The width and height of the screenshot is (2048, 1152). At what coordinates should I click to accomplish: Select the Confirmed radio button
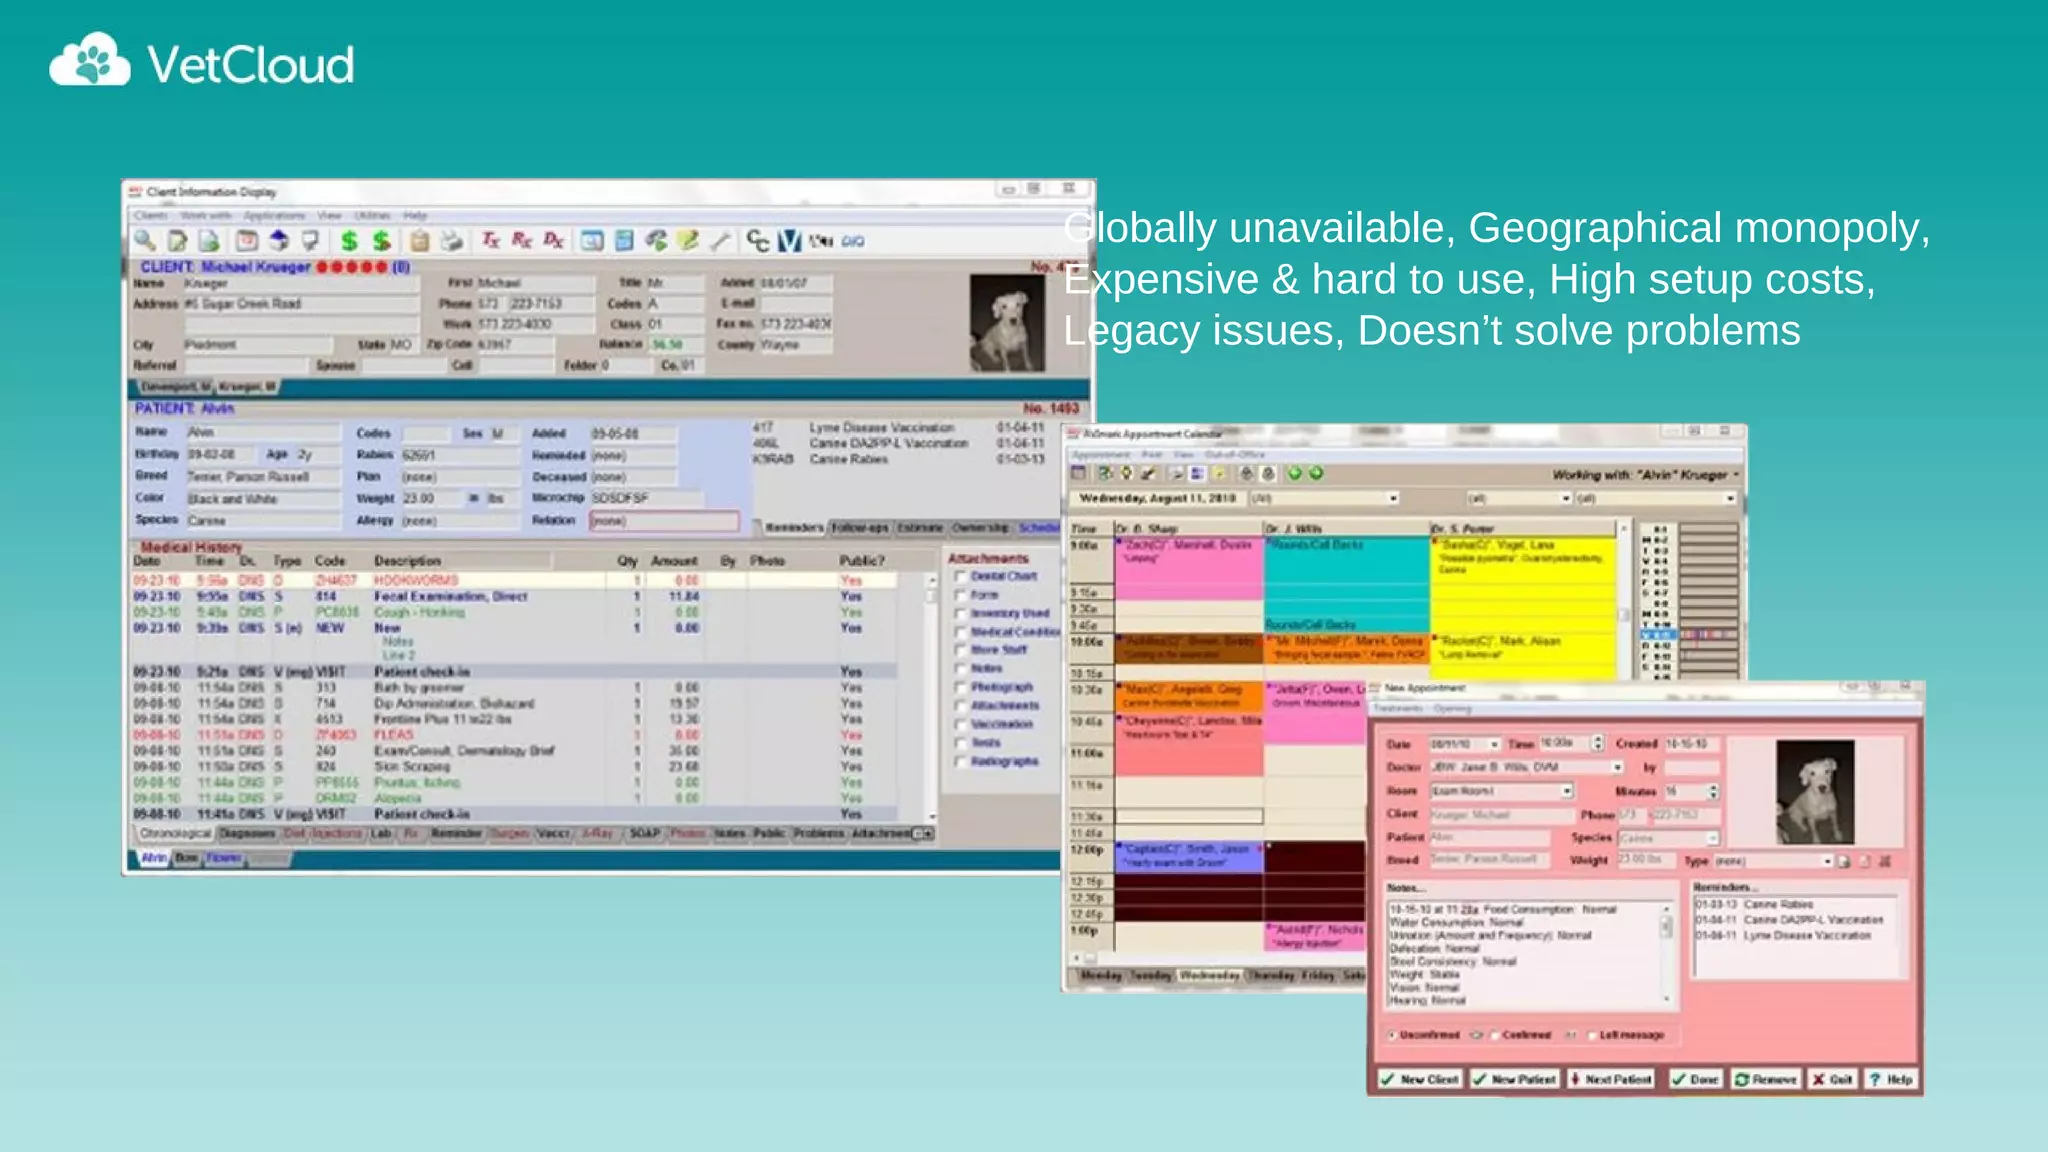click(x=1495, y=1035)
